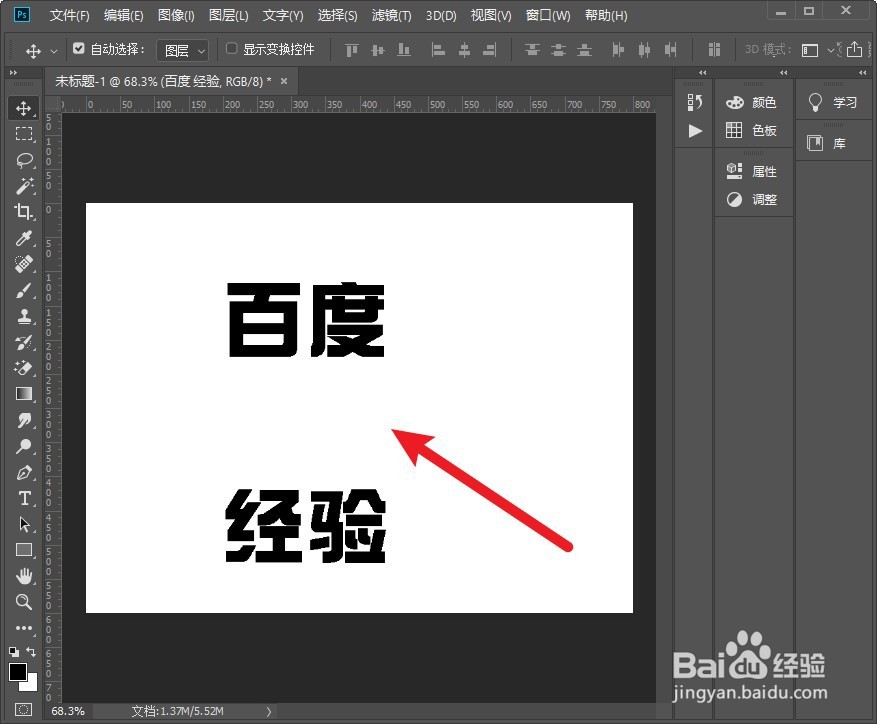This screenshot has height=724, width=877.
Task: Select the Dodge tool
Action: coord(23,446)
